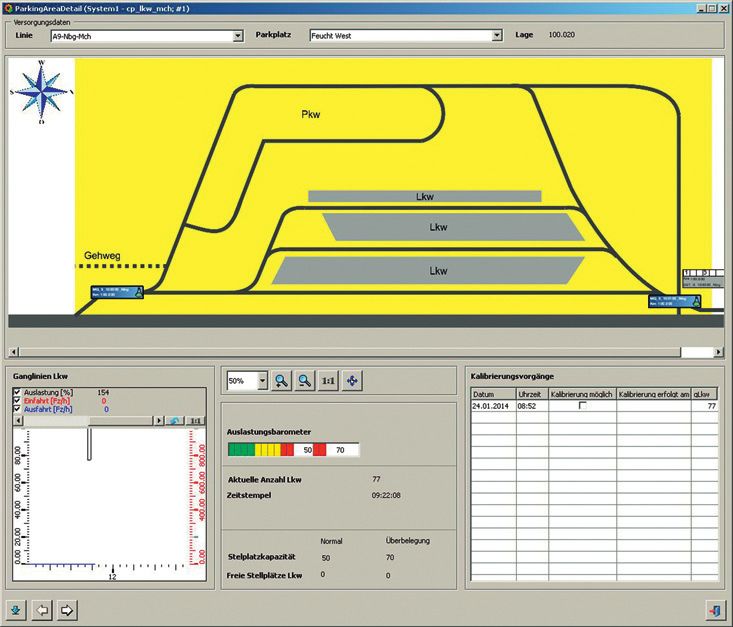Expand the Parkplatz dropdown list

pos(497,36)
